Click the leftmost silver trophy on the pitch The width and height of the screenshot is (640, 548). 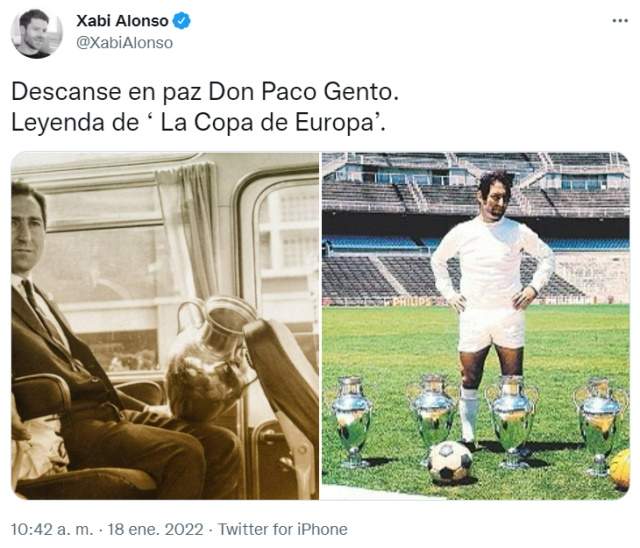point(351,422)
